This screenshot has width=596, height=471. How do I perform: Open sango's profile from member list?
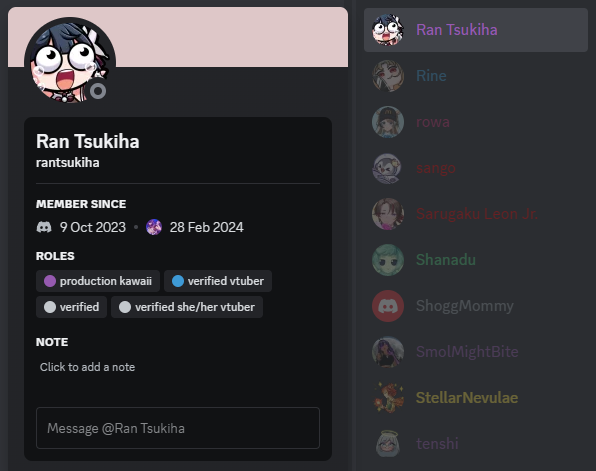[x=476, y=168]
